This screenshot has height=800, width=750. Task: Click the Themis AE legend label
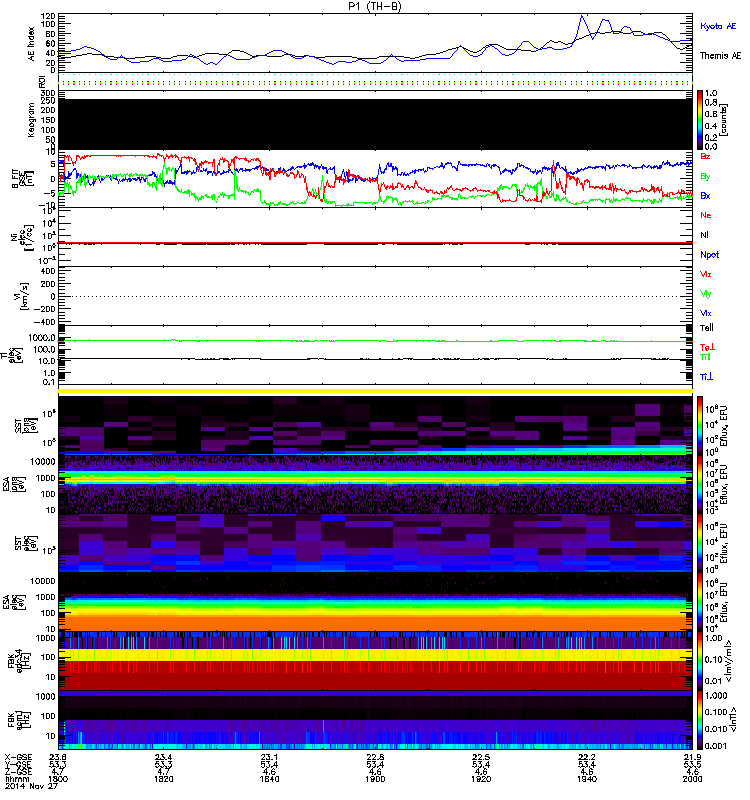(720, 56)
